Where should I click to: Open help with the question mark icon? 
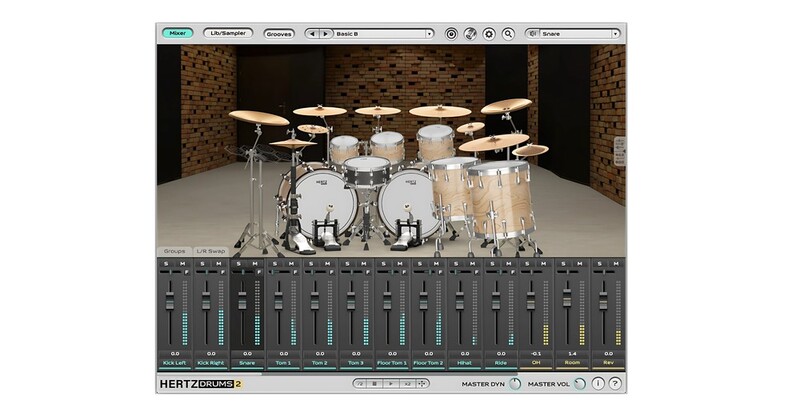[615, 383]
